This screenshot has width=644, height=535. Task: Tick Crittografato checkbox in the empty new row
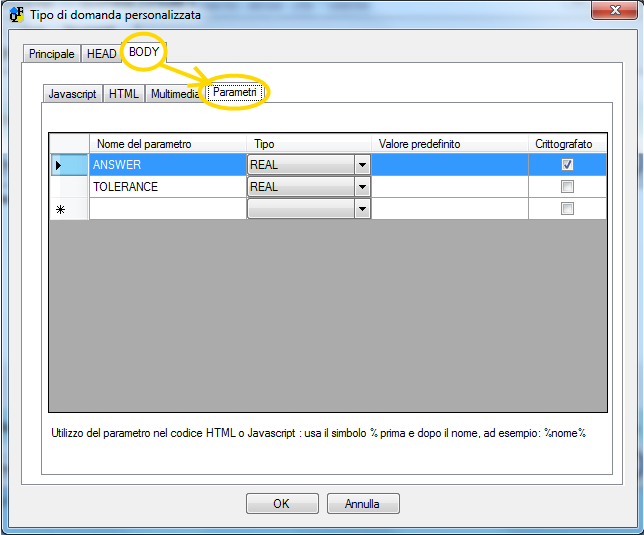(x=567, y=209)
